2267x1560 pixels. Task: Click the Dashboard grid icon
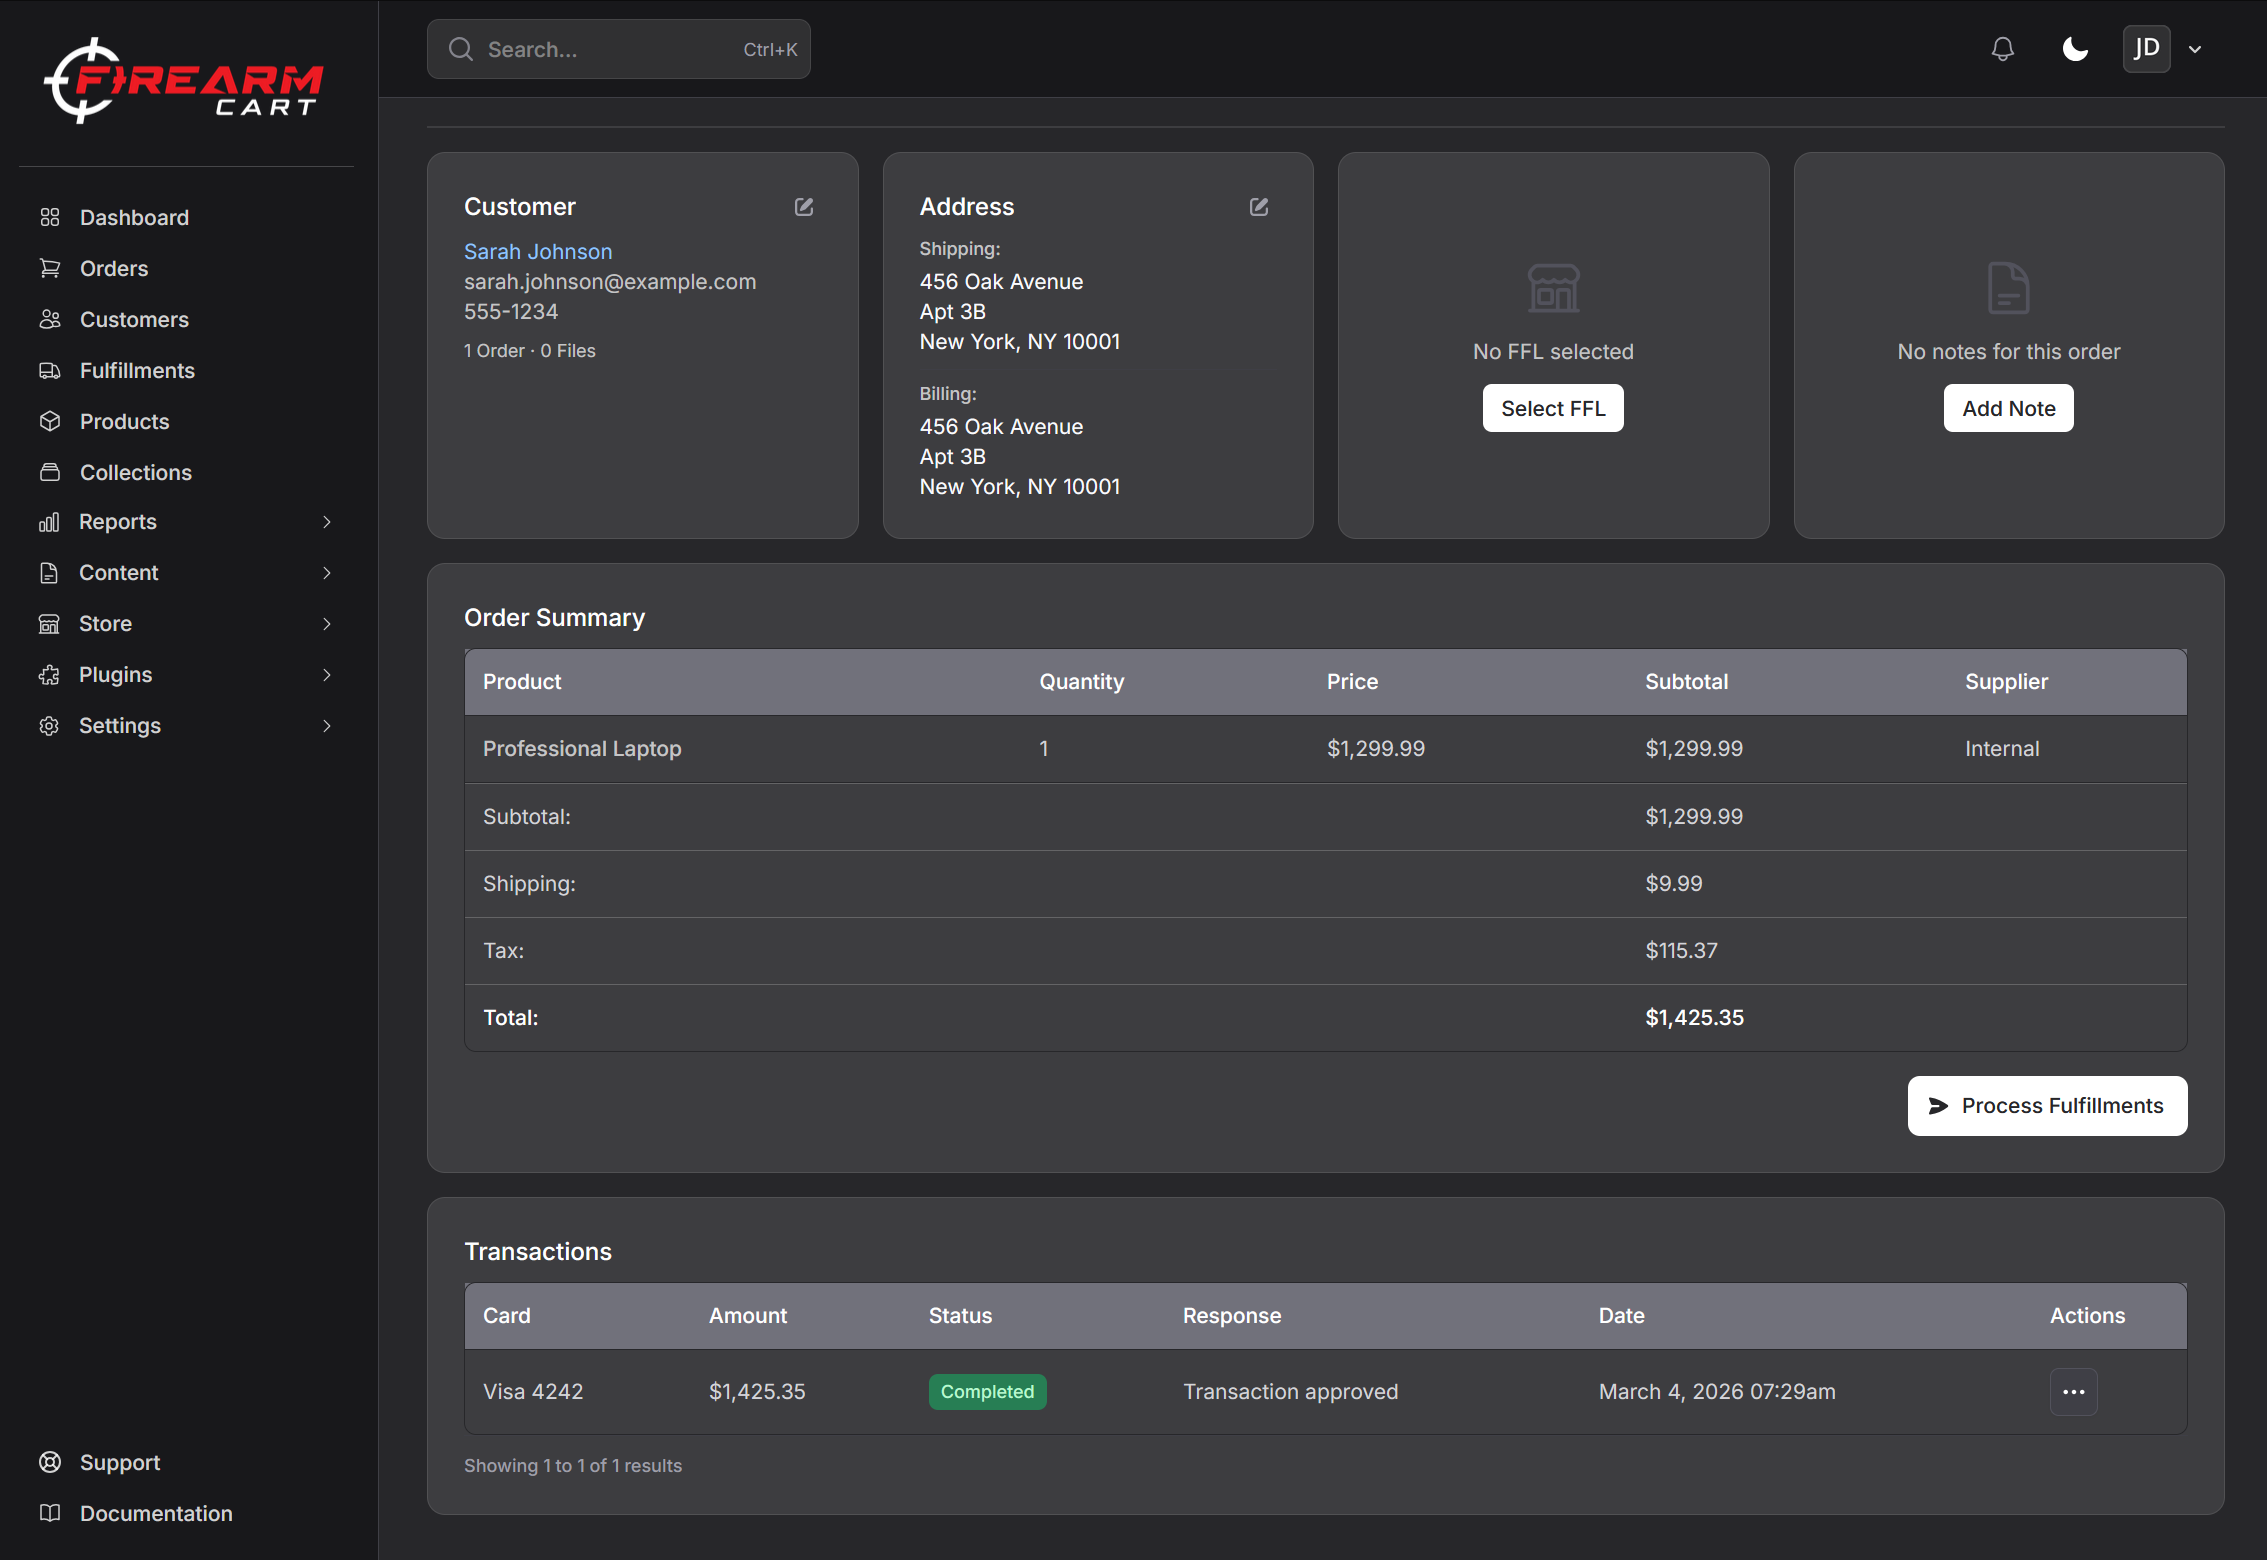(x=50, y=217)
